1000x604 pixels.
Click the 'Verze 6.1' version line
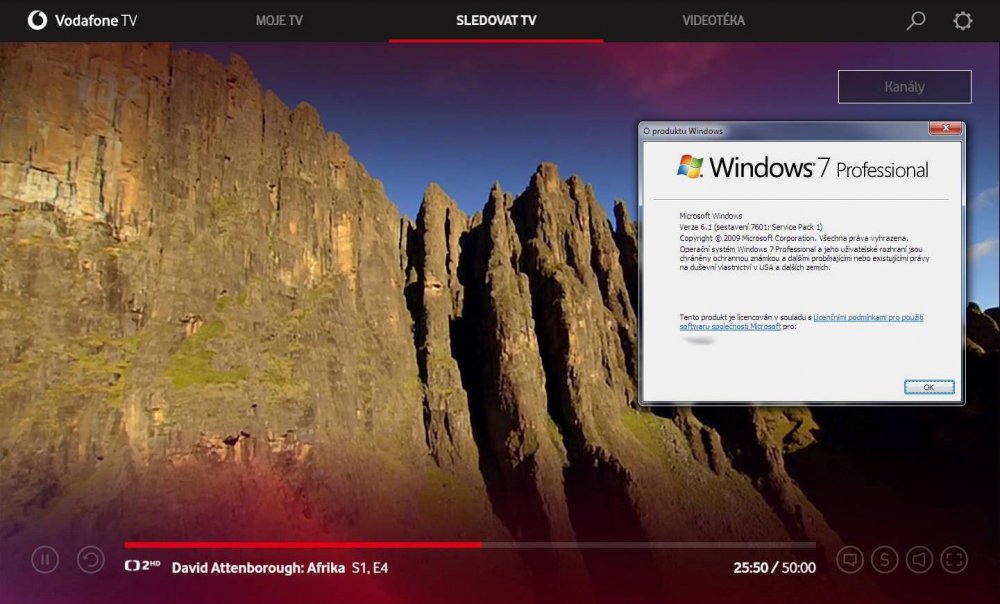751,226
